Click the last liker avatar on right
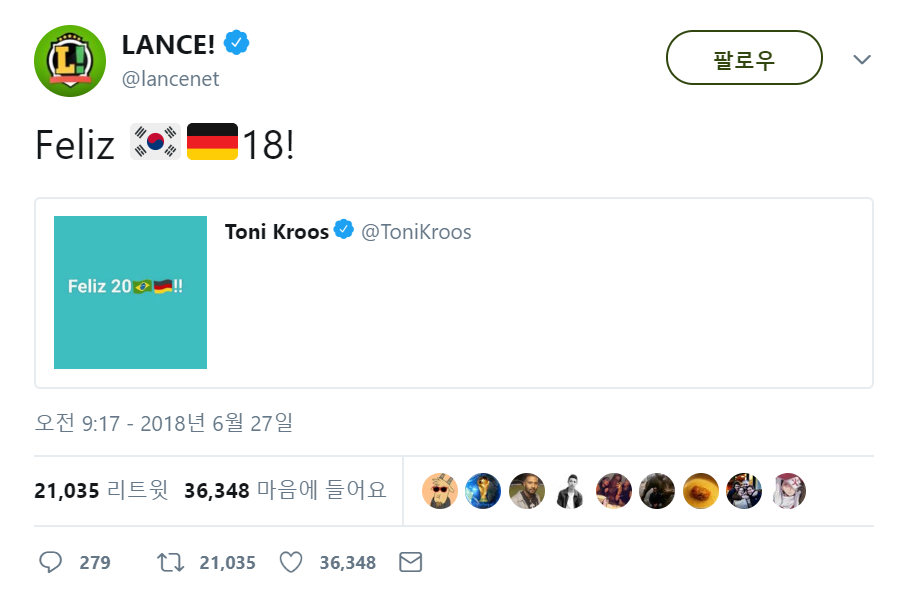This screenshot has height=606, width=905. 788,491
